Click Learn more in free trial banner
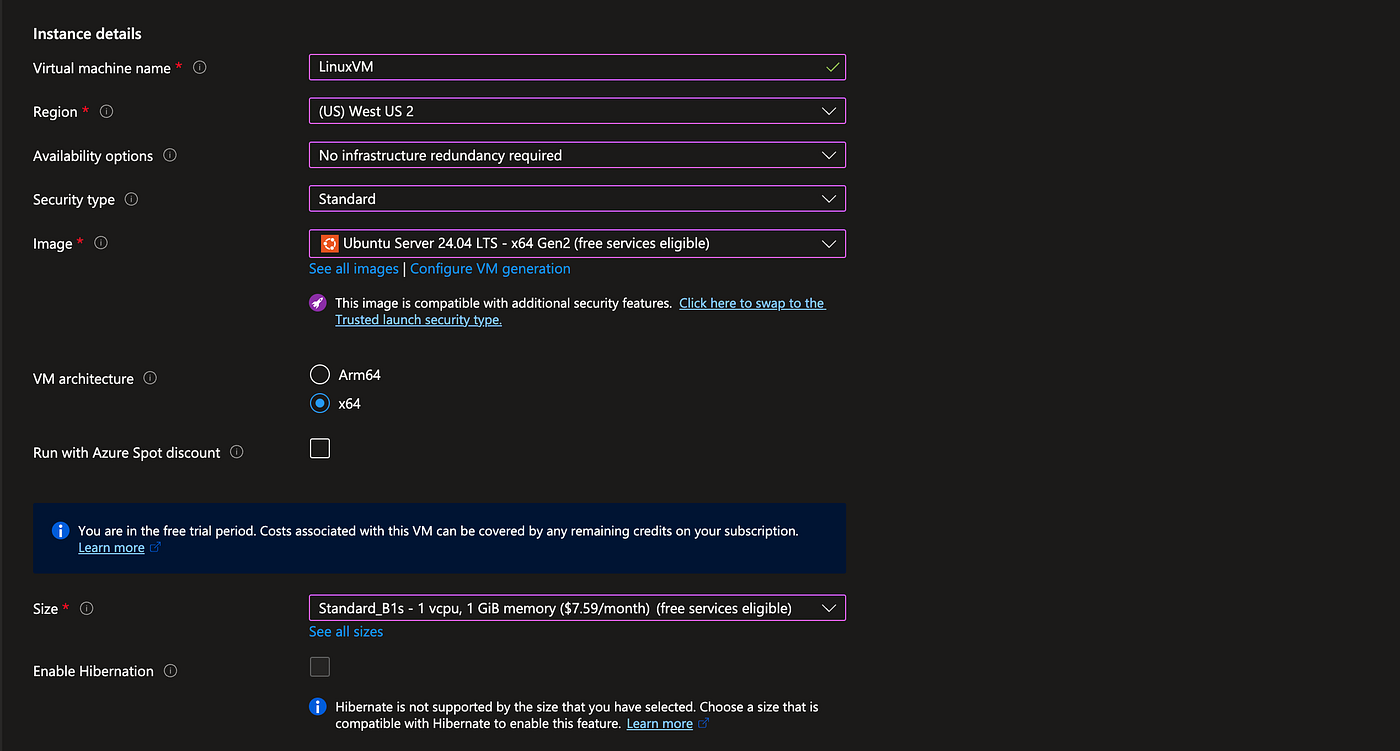This screenshot has width=1400, height=751. [x=111, y=548]
